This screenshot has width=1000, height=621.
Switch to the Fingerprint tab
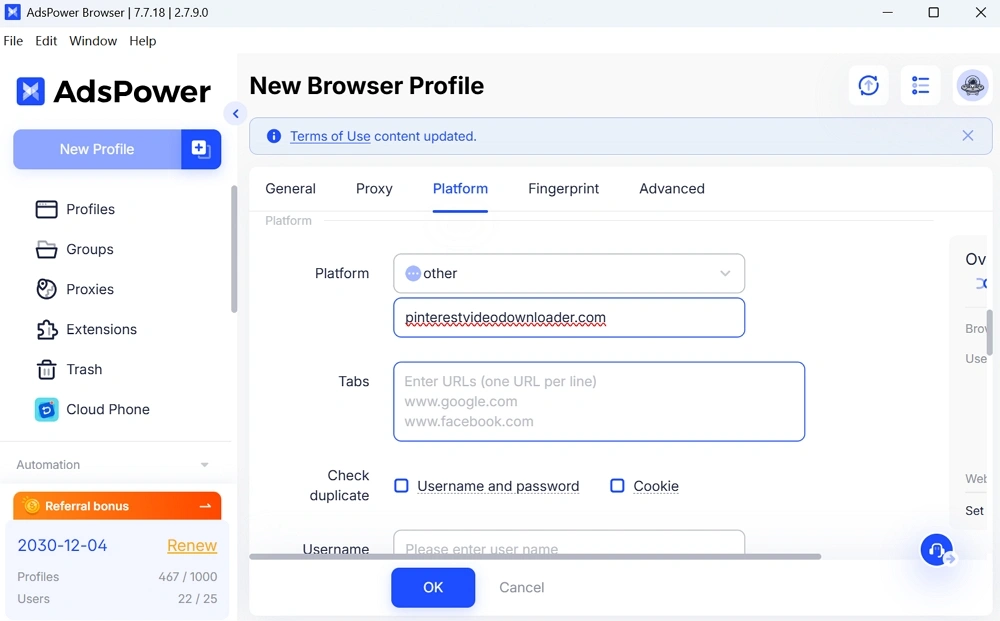[563, 188]
